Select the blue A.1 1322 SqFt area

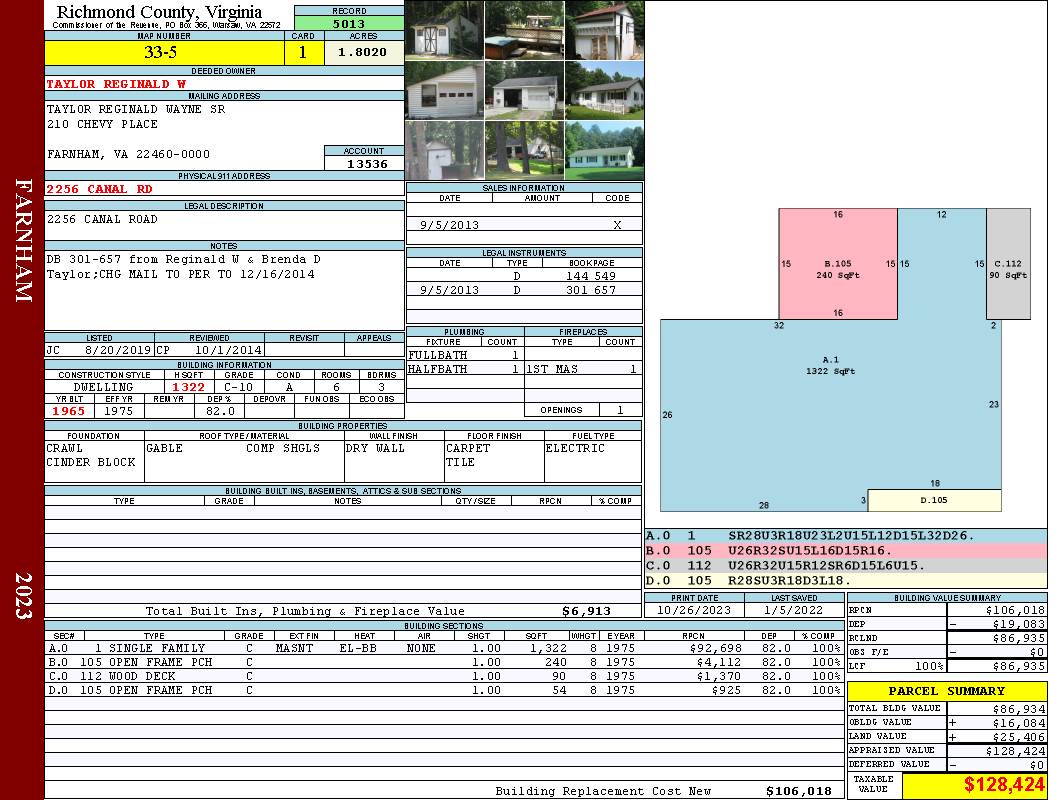click(830, 400)
